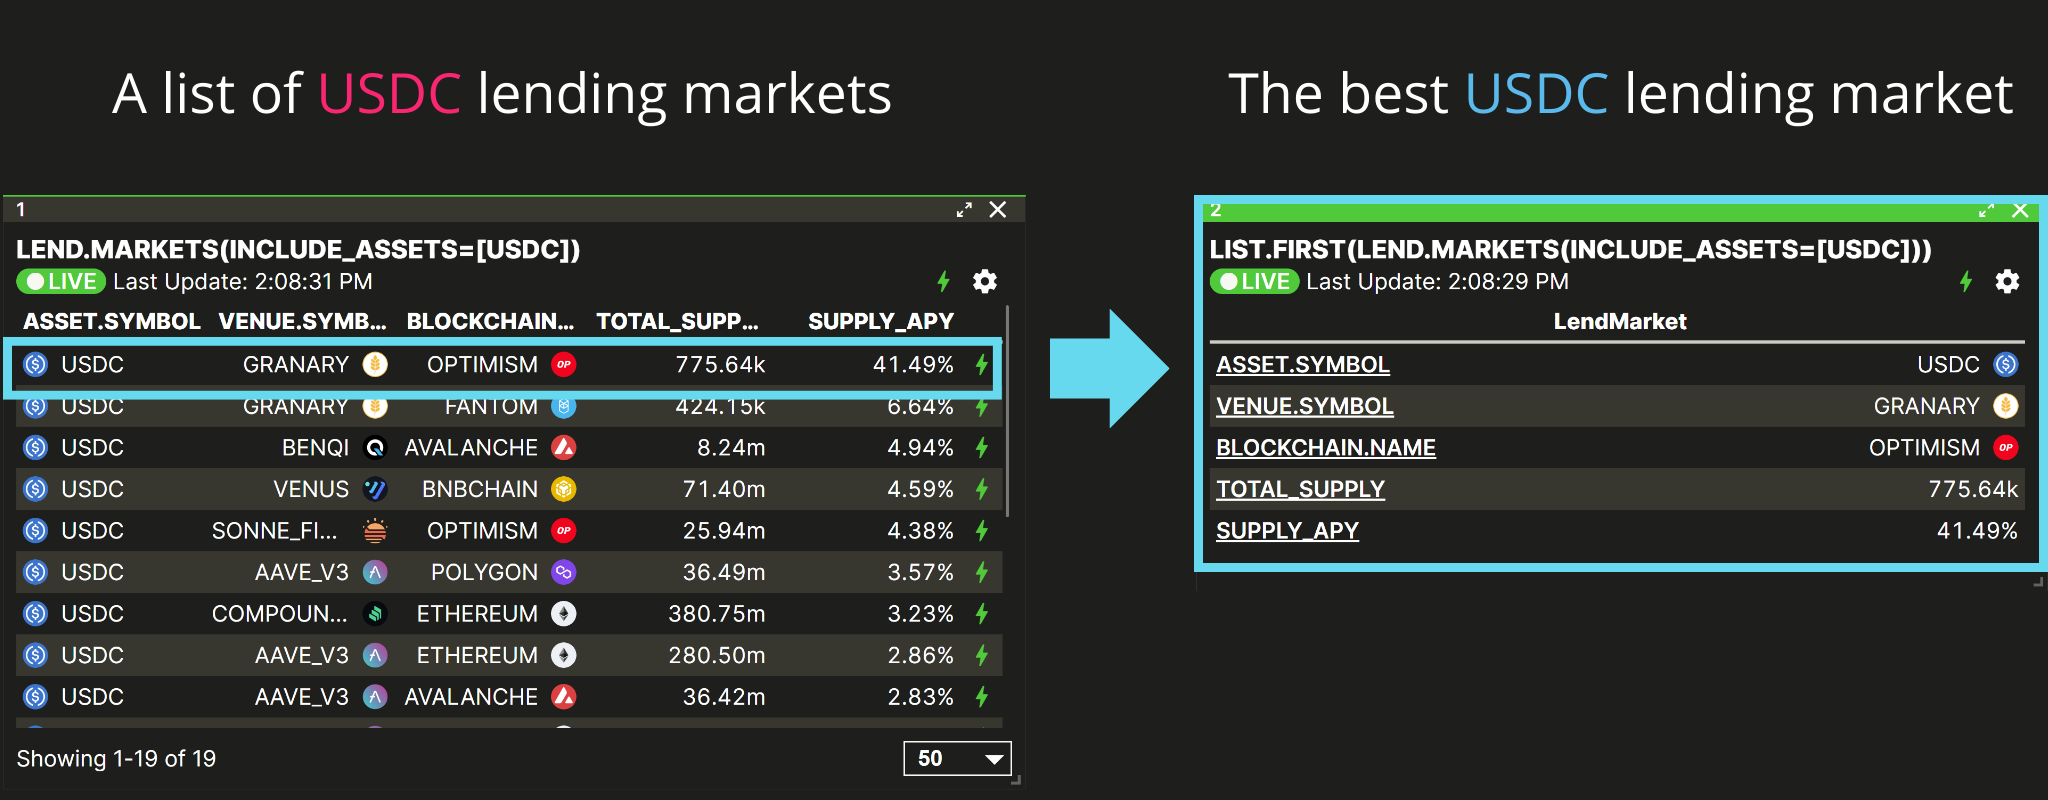Open the VENUE.SYMBOL link in panel 2

(1305, 406)
